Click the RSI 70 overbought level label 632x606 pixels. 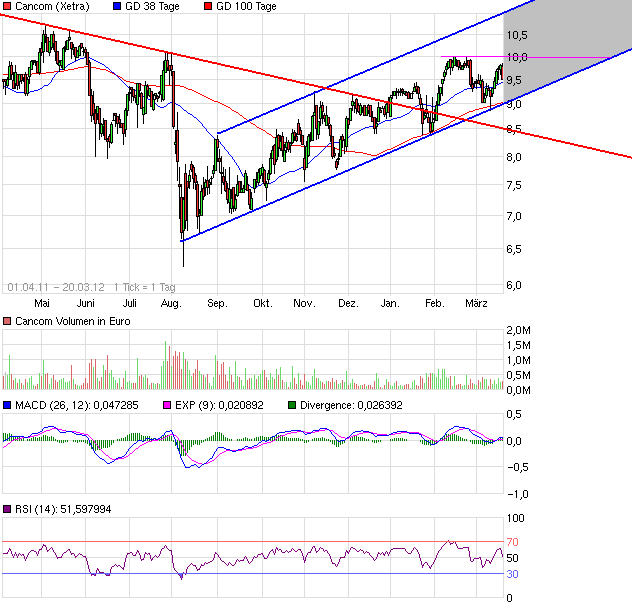(512, 542)
